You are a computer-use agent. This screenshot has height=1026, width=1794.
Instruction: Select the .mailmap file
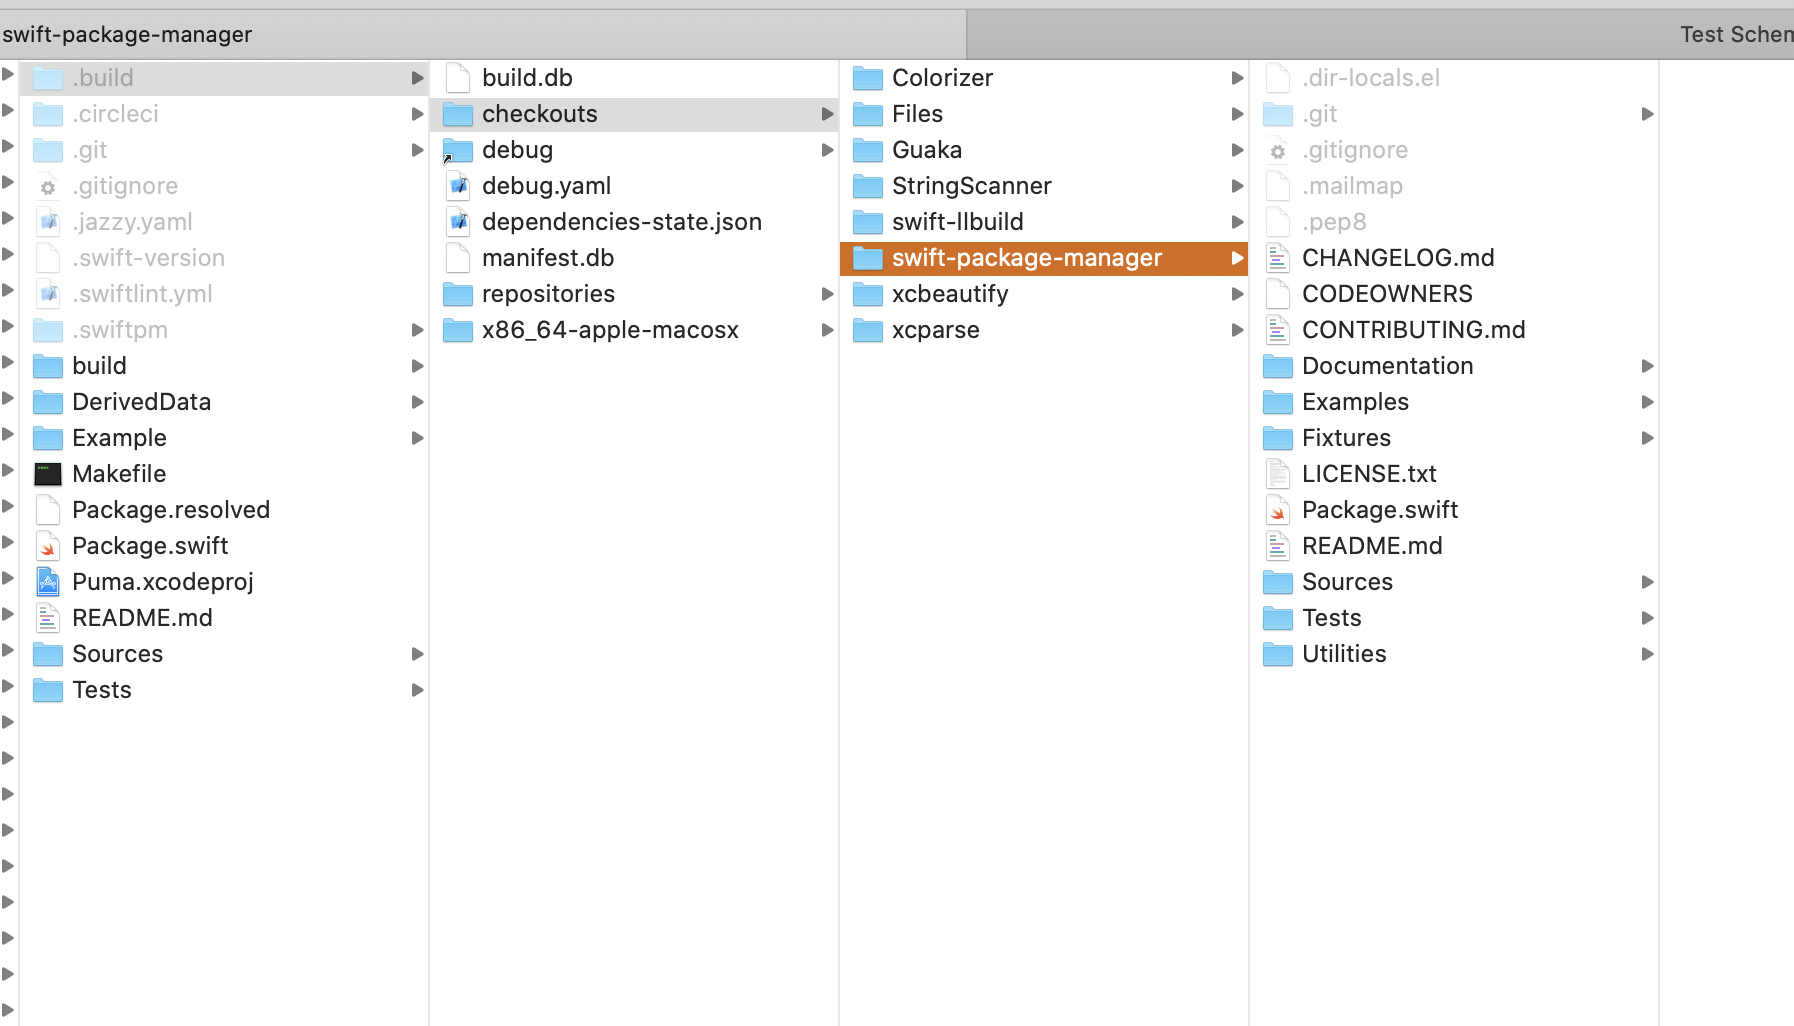[x=1454, y=186]
